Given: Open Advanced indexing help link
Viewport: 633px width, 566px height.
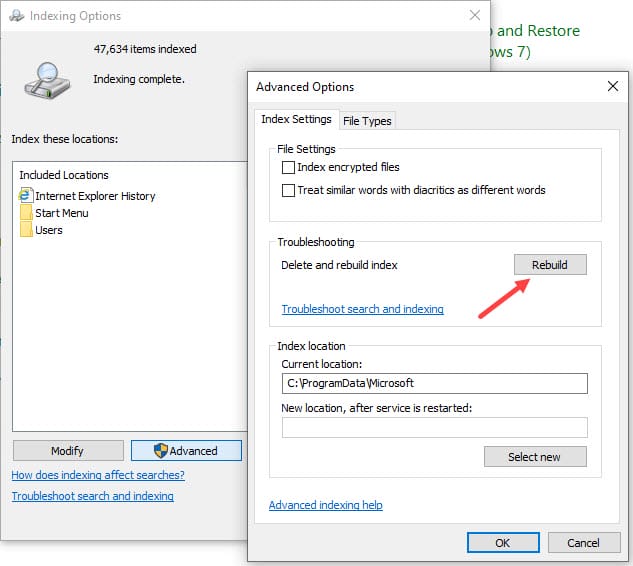Looking at the screenshot, I should pos(325,505).
